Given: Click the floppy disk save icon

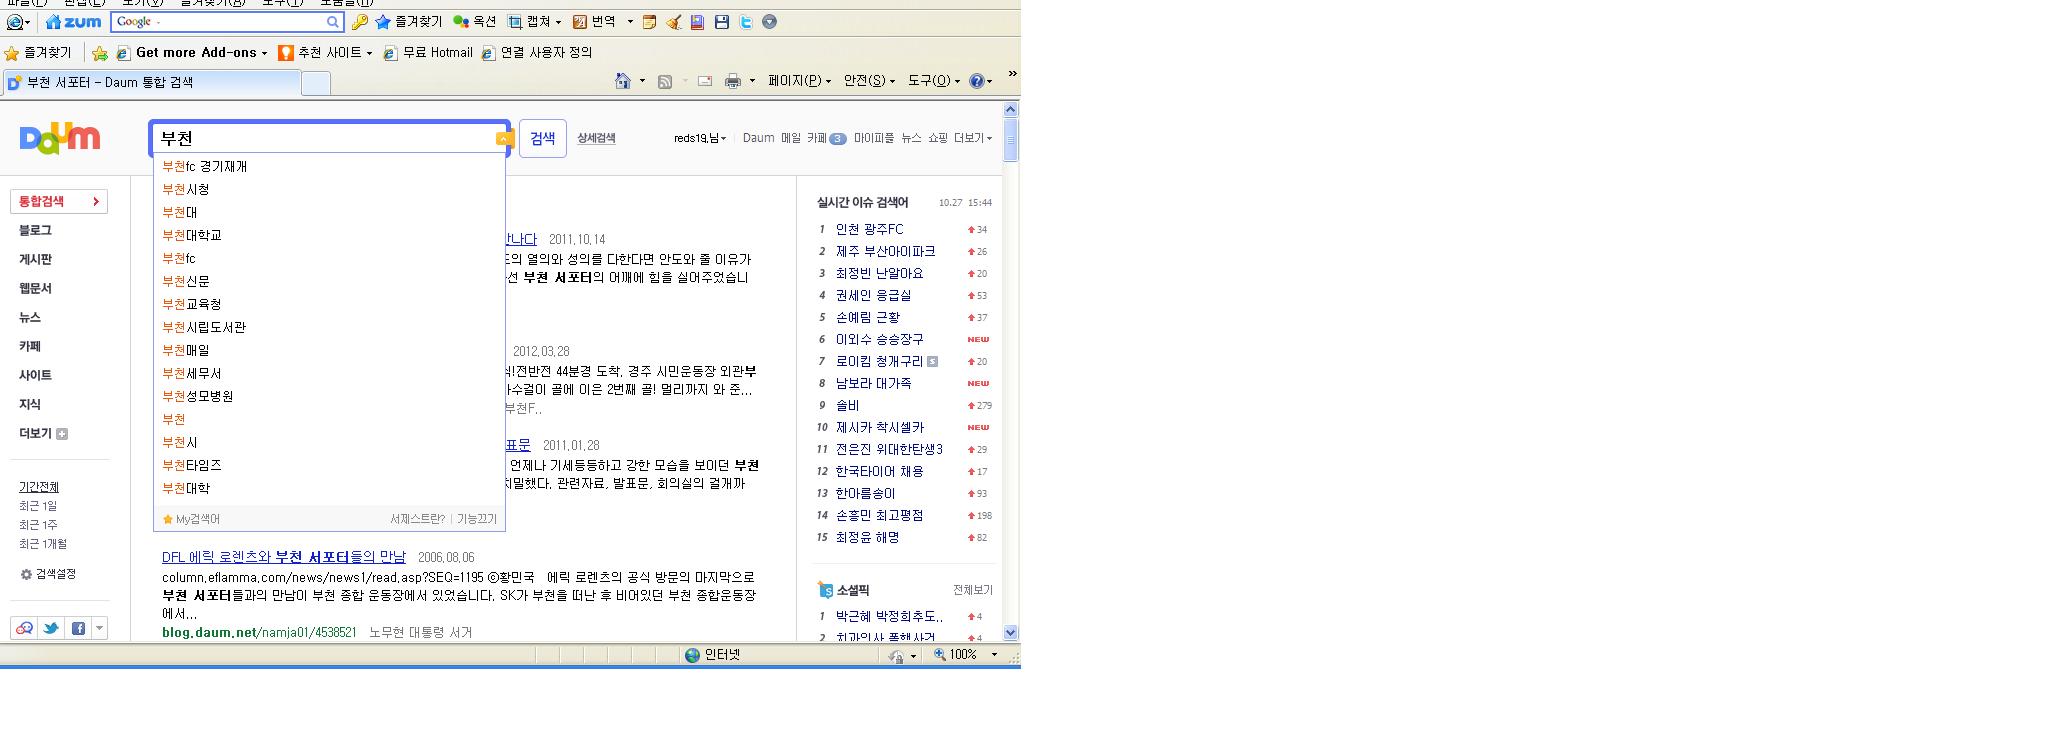Looking at the screenshot, I should click(721, 21).
